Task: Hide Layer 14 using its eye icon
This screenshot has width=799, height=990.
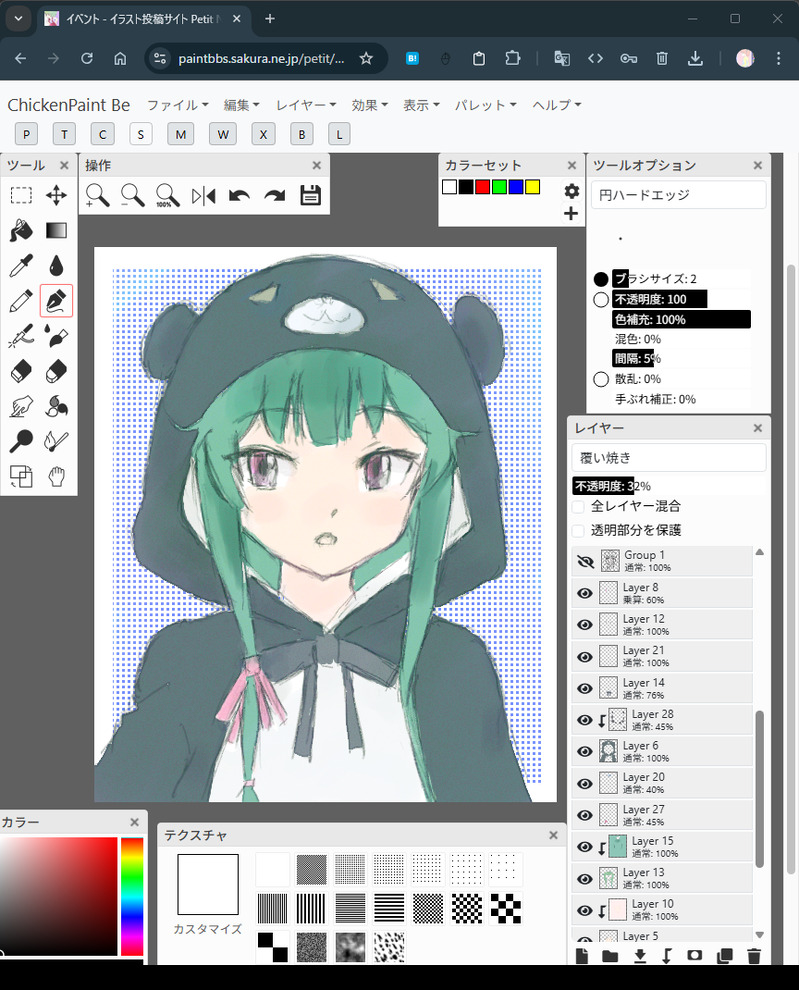Action: point(586,688)
